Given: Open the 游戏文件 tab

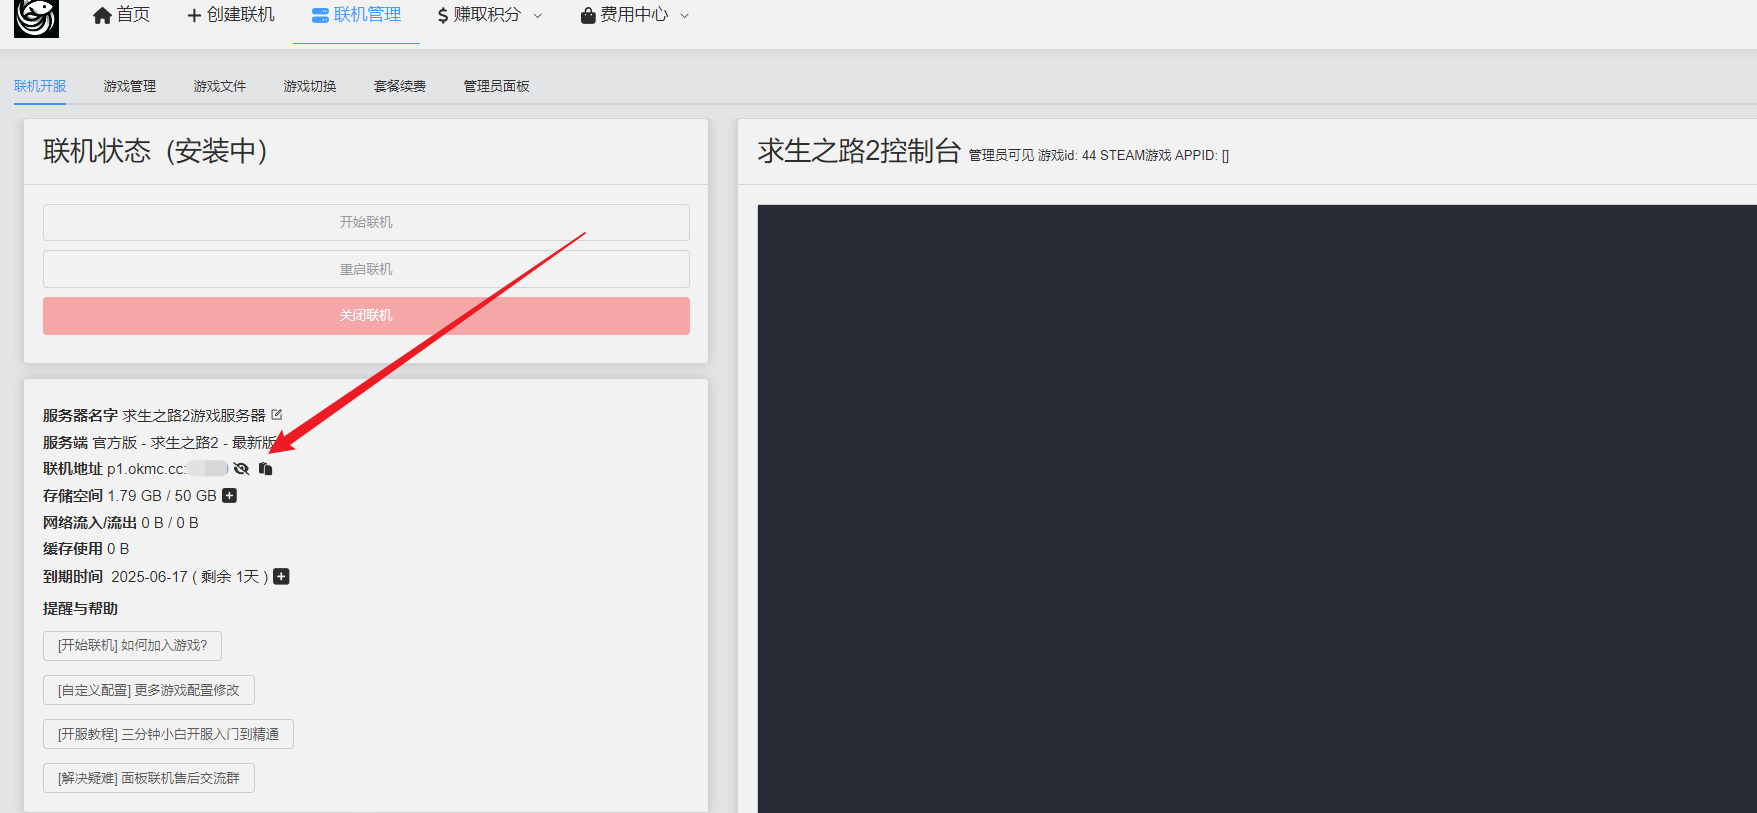Looking at the screenshot, I should pyautogui.click(x=220, y=86).
